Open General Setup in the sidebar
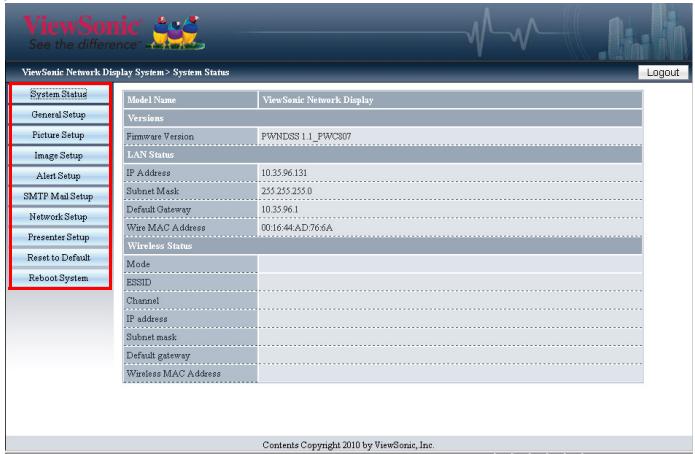Screen dimensions: 695x454 [x=59, y=114]
